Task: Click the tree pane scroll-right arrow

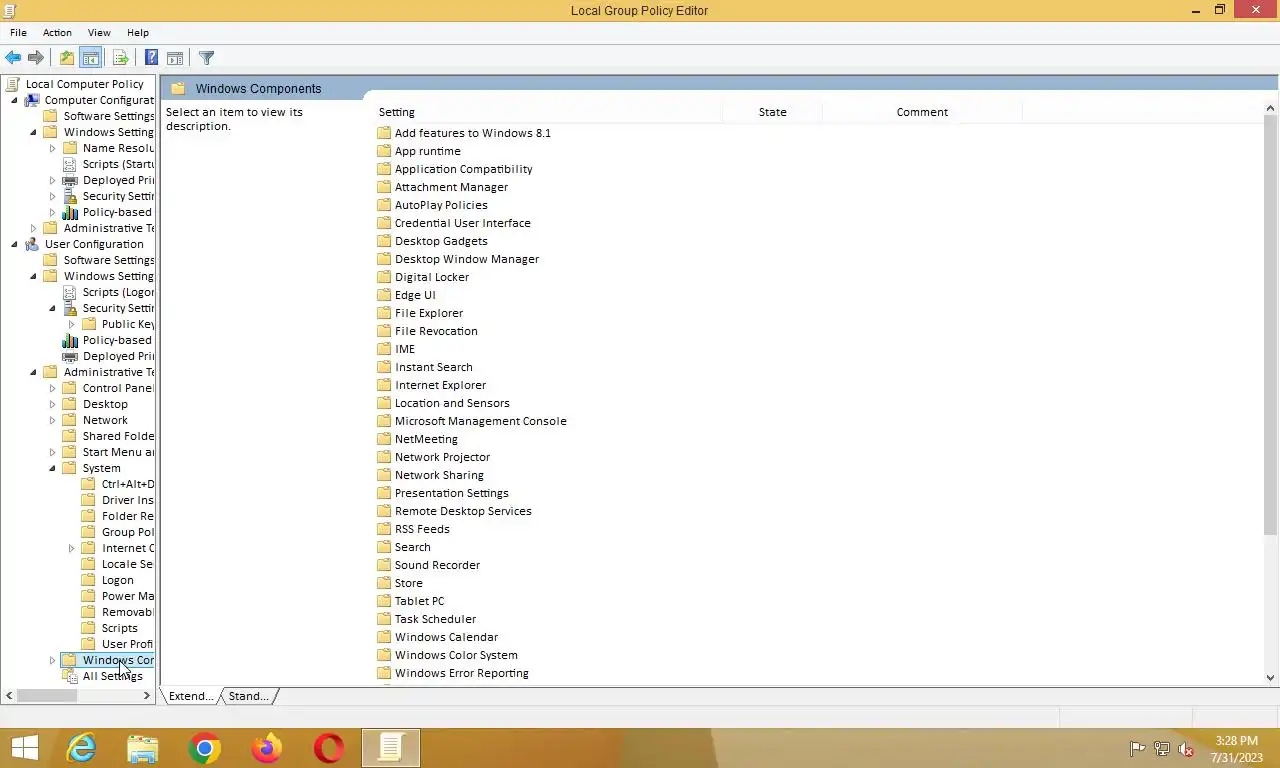Action: pyautogui.click(x=147, y=696)
